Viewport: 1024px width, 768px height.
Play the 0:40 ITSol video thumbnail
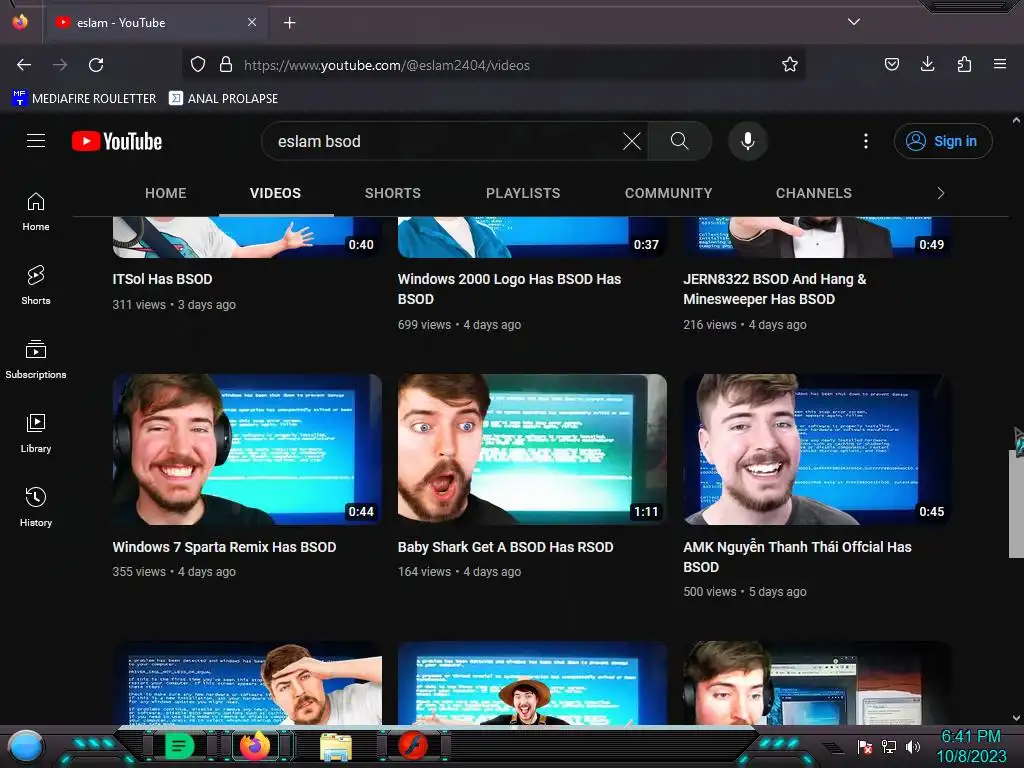pyautogui.click(x=248, y=237)
